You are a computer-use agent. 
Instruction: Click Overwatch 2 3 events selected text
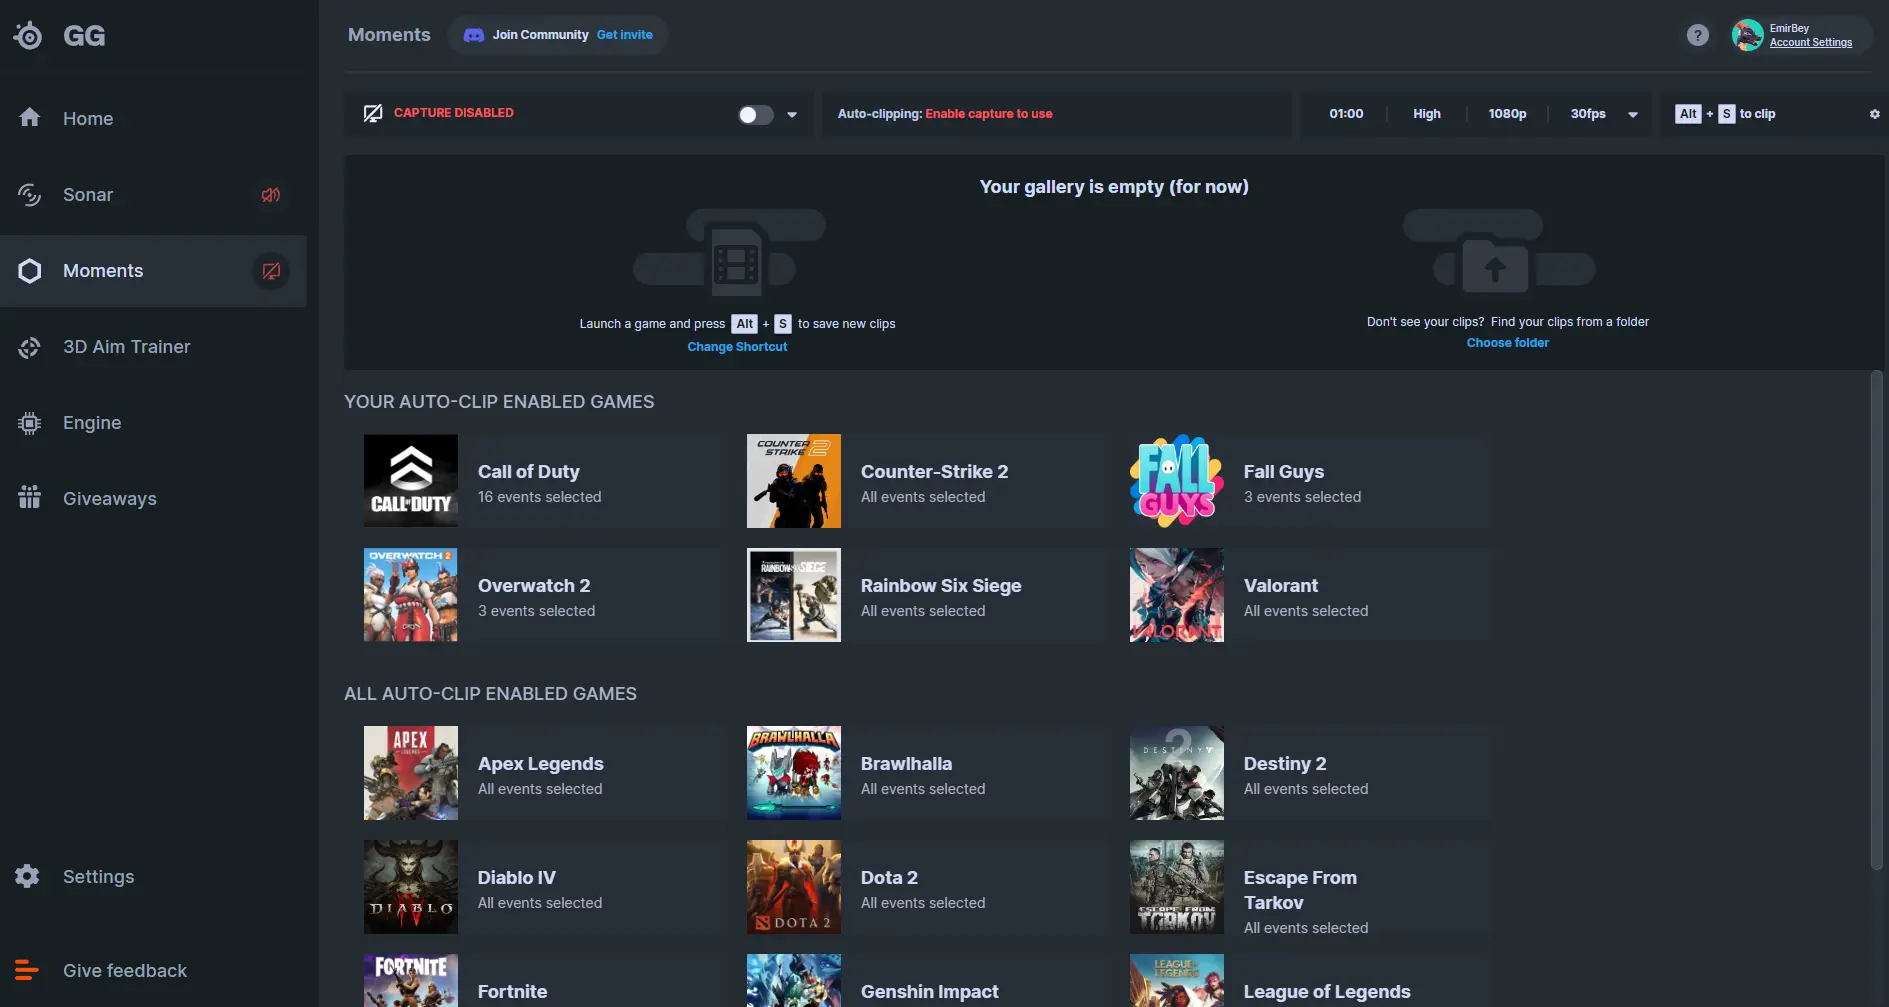click(x=536, y=611)
